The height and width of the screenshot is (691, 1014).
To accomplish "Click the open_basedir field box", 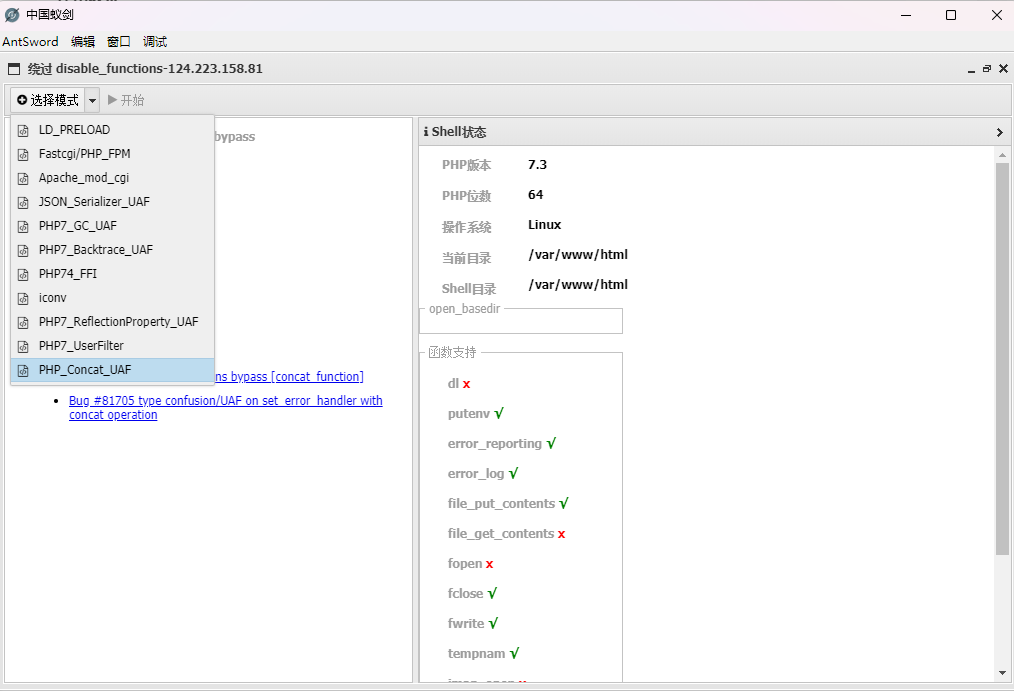I will [521, 321].
